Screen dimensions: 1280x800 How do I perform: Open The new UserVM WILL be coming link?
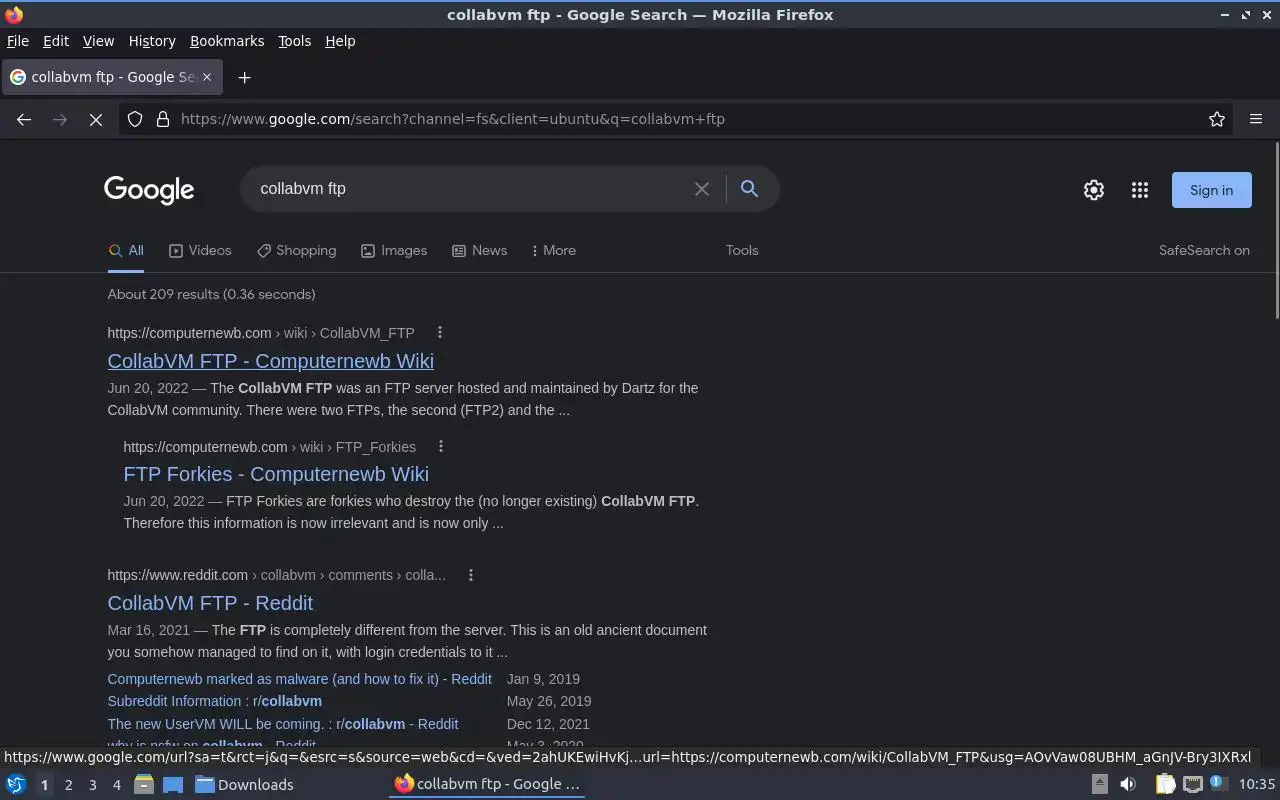click(282, 724)
